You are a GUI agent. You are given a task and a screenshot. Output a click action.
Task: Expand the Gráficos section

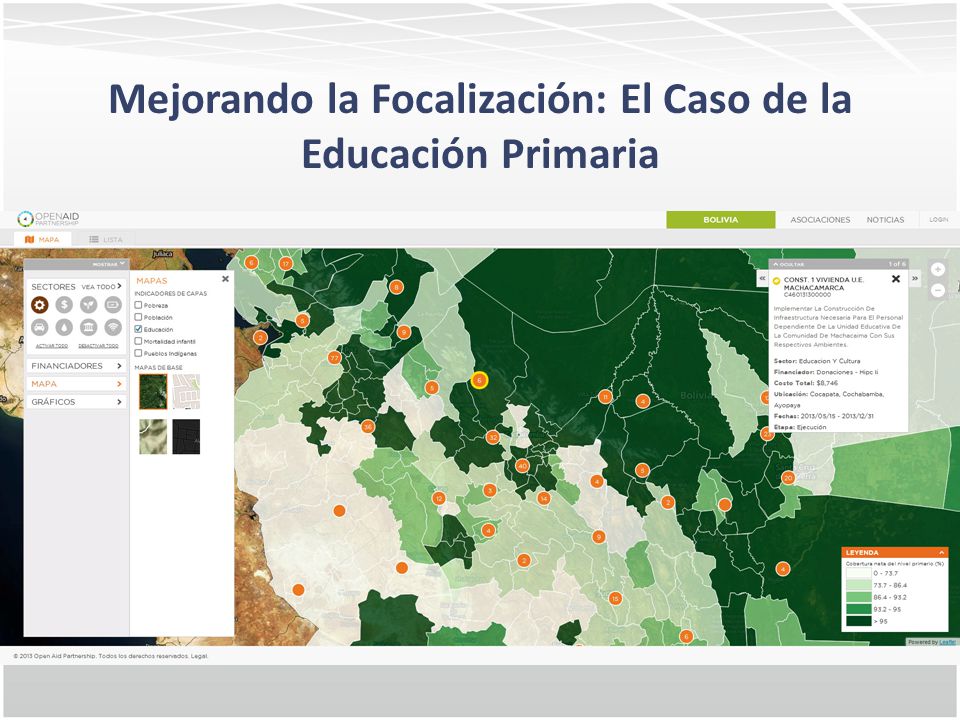coord(77,402)
